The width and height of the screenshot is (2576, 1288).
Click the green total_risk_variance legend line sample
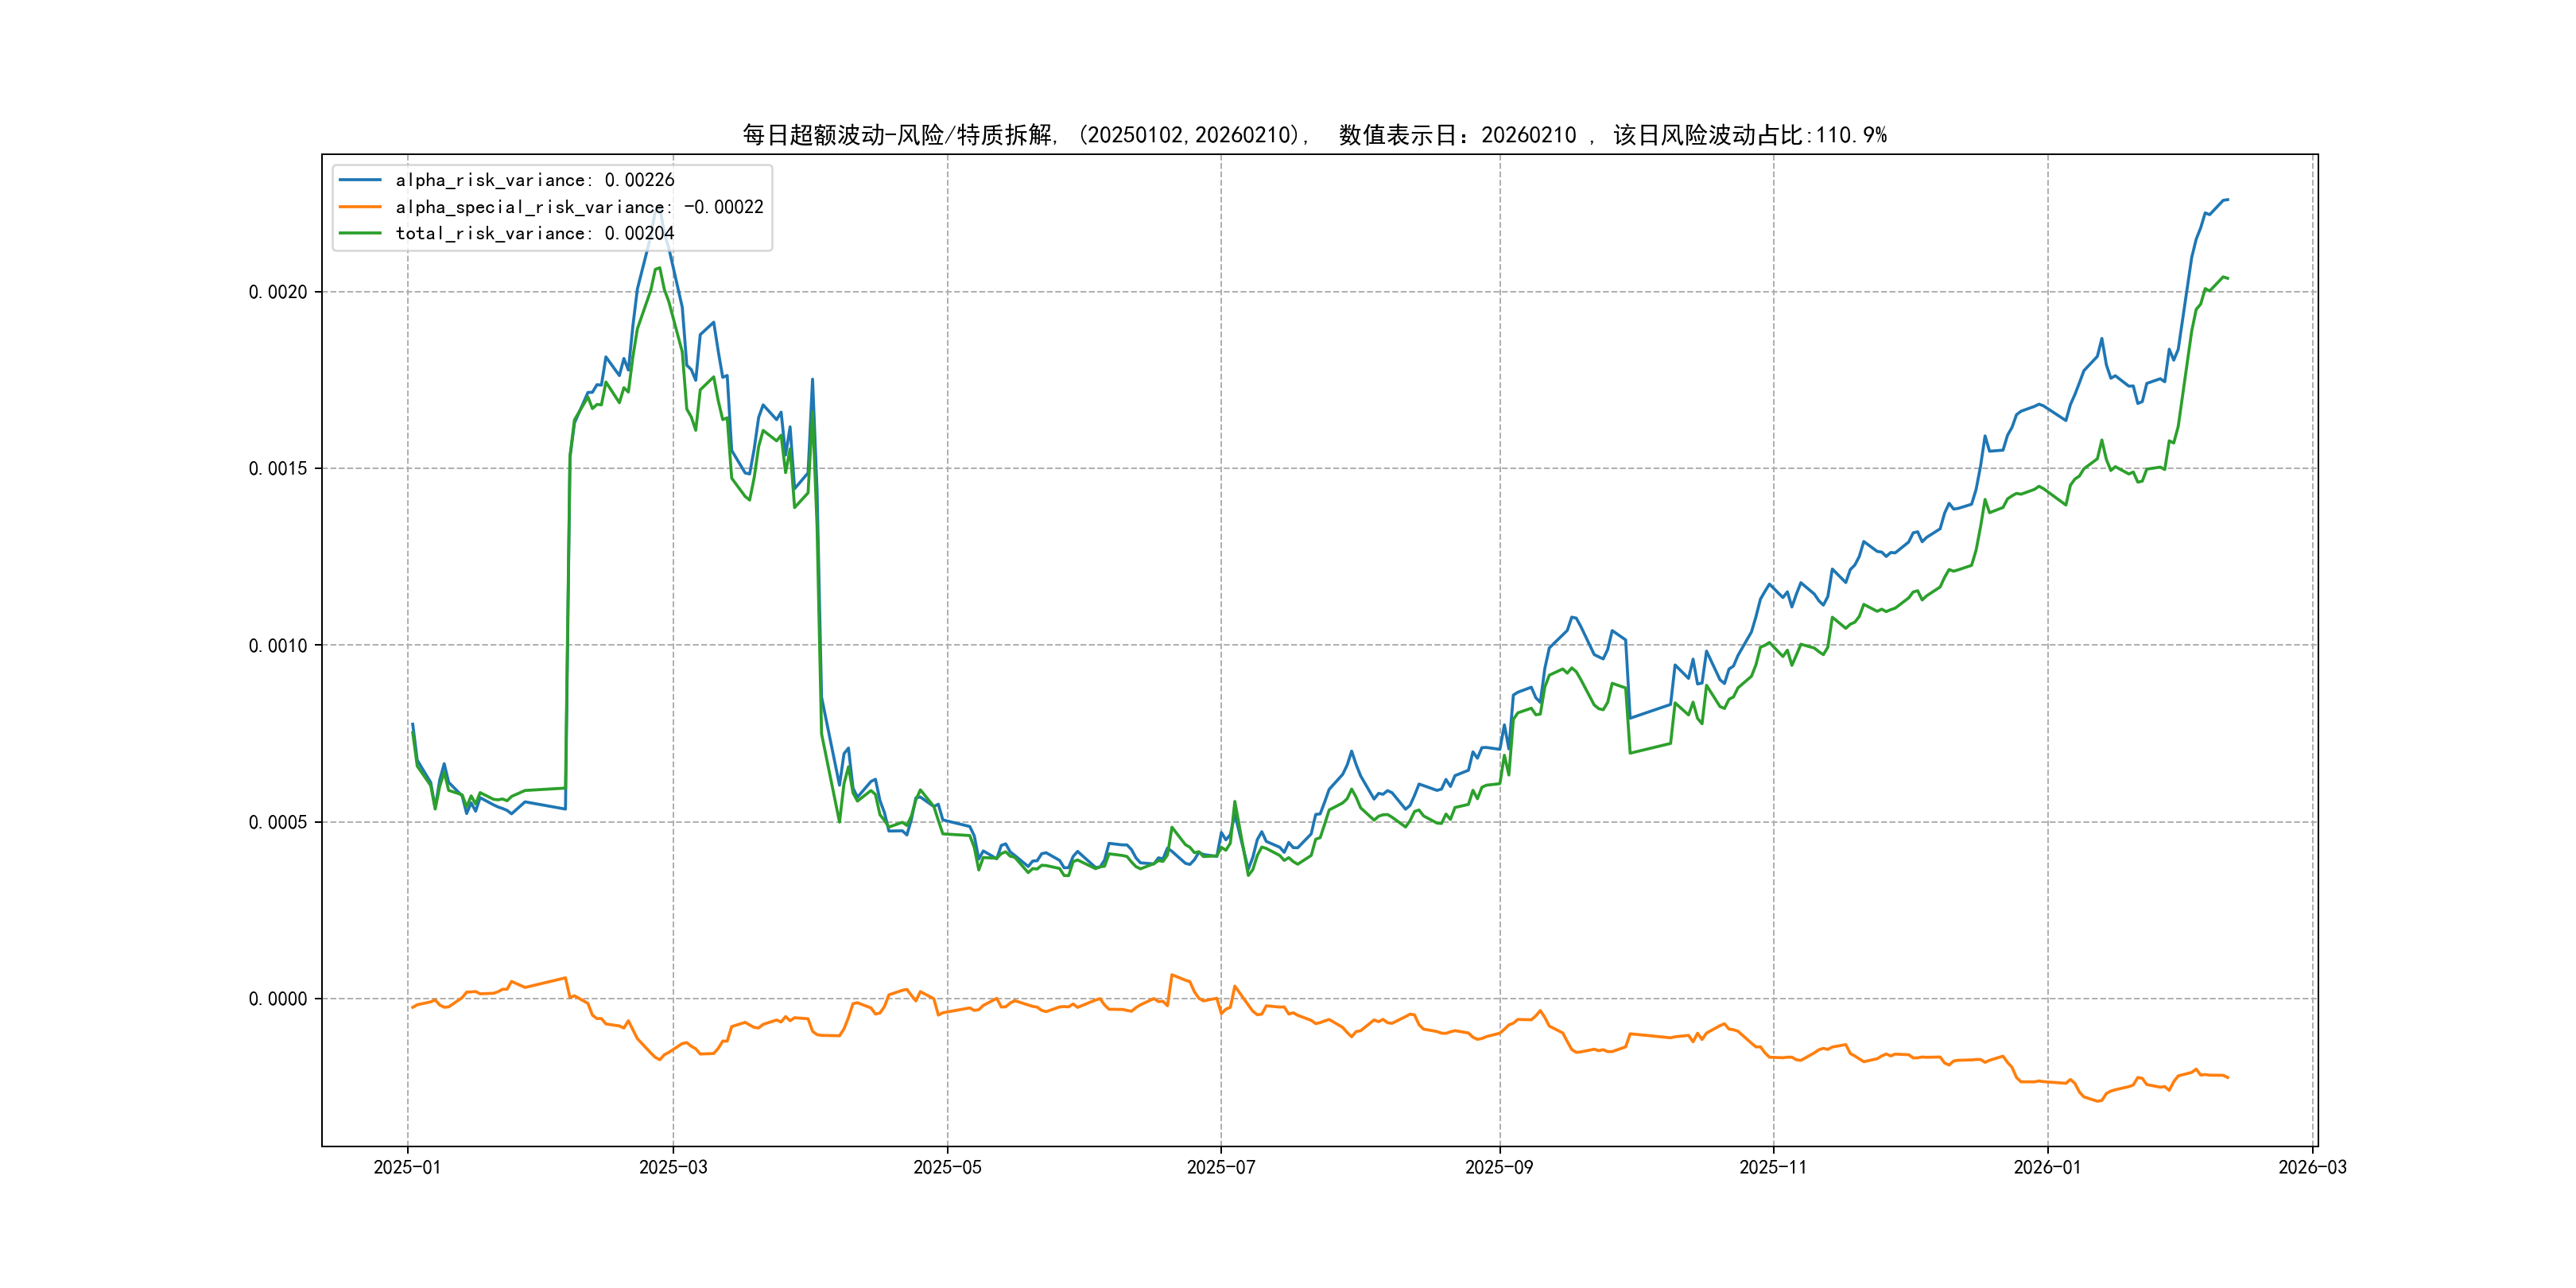click(360, 233)
